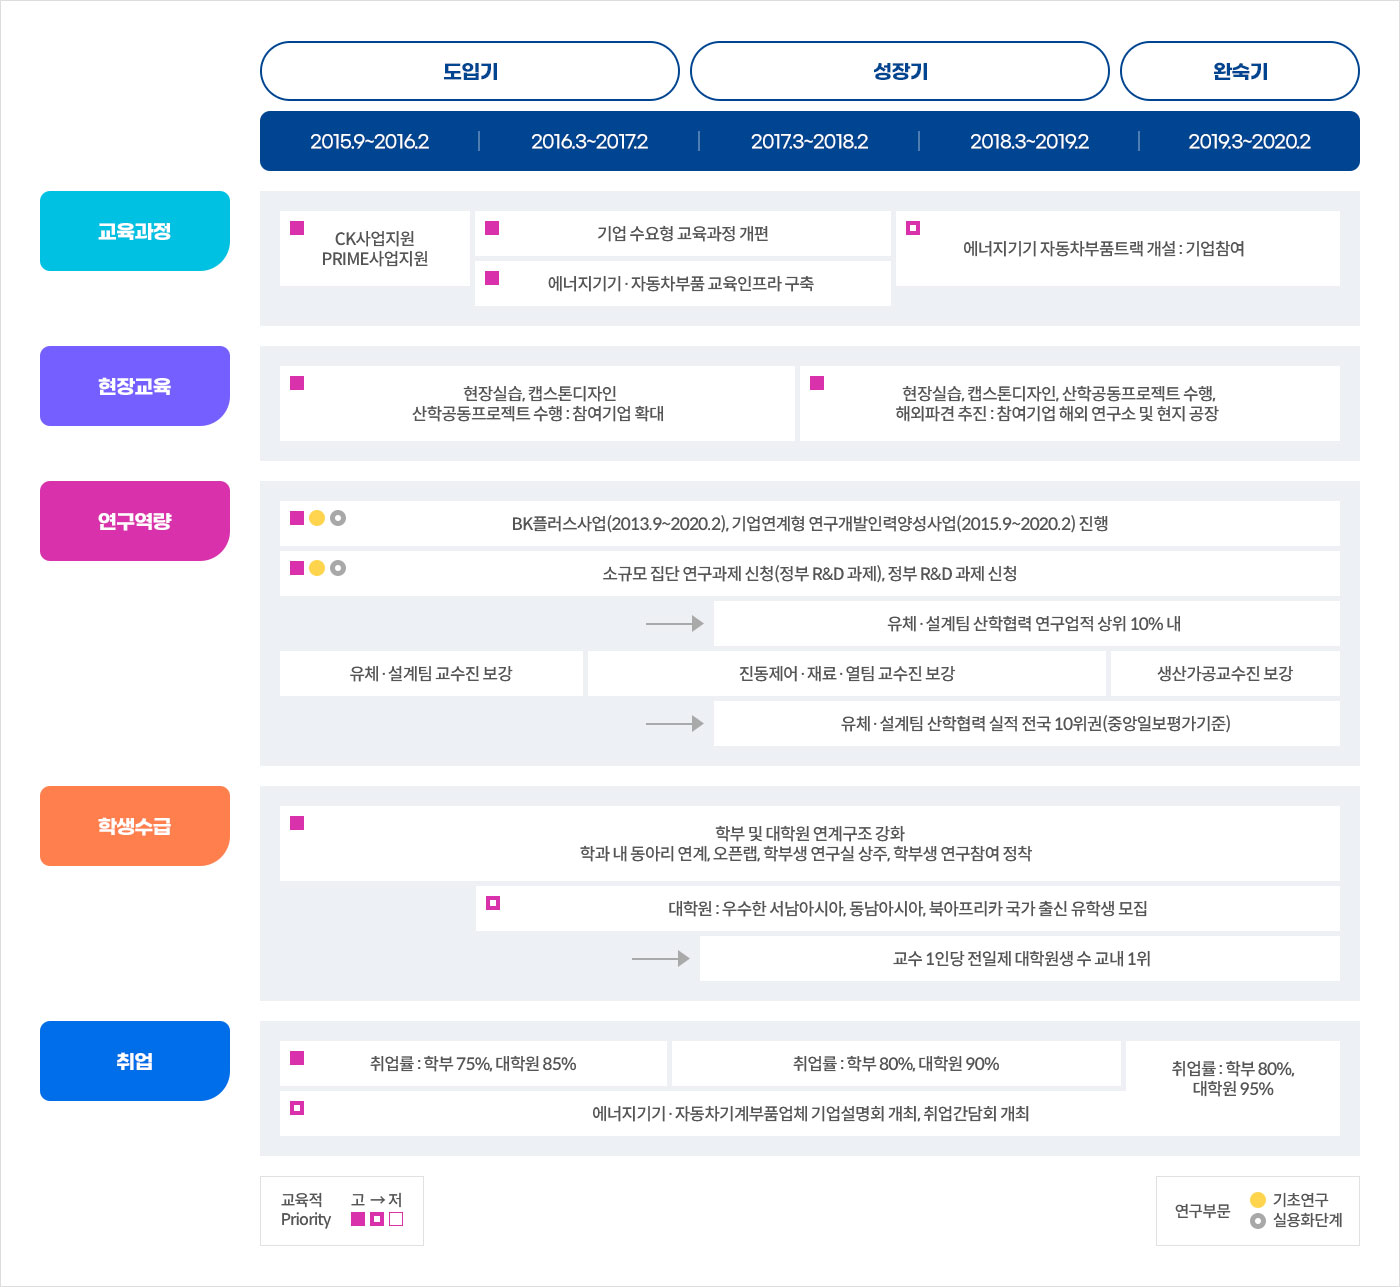This screenshot has width=1400, height=1287.
Task: Click the 연구역량 category button
Action: tap(135, 521)
